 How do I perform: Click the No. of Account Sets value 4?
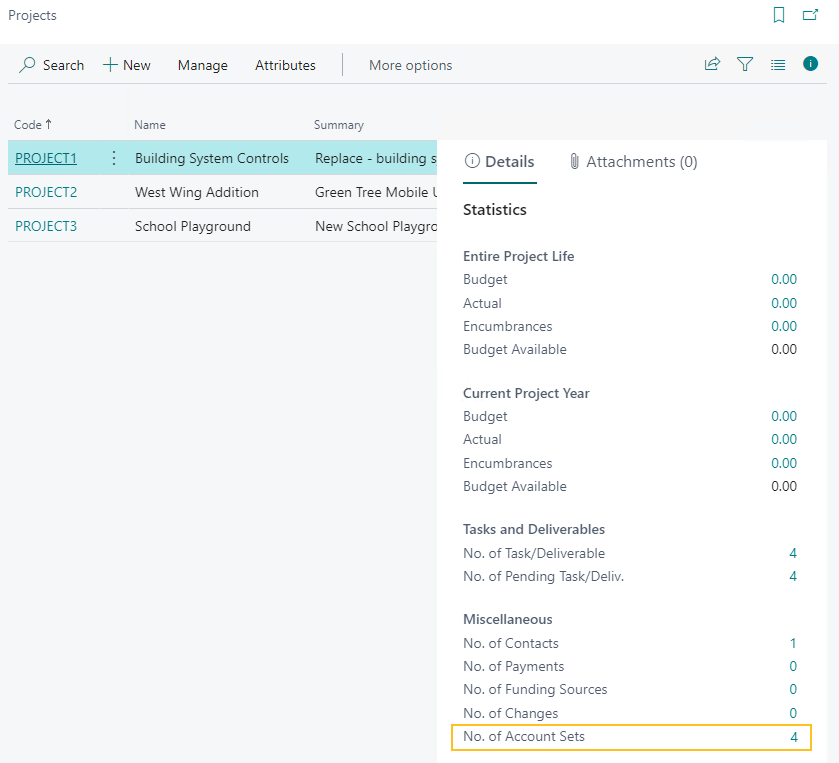[793, 736]
